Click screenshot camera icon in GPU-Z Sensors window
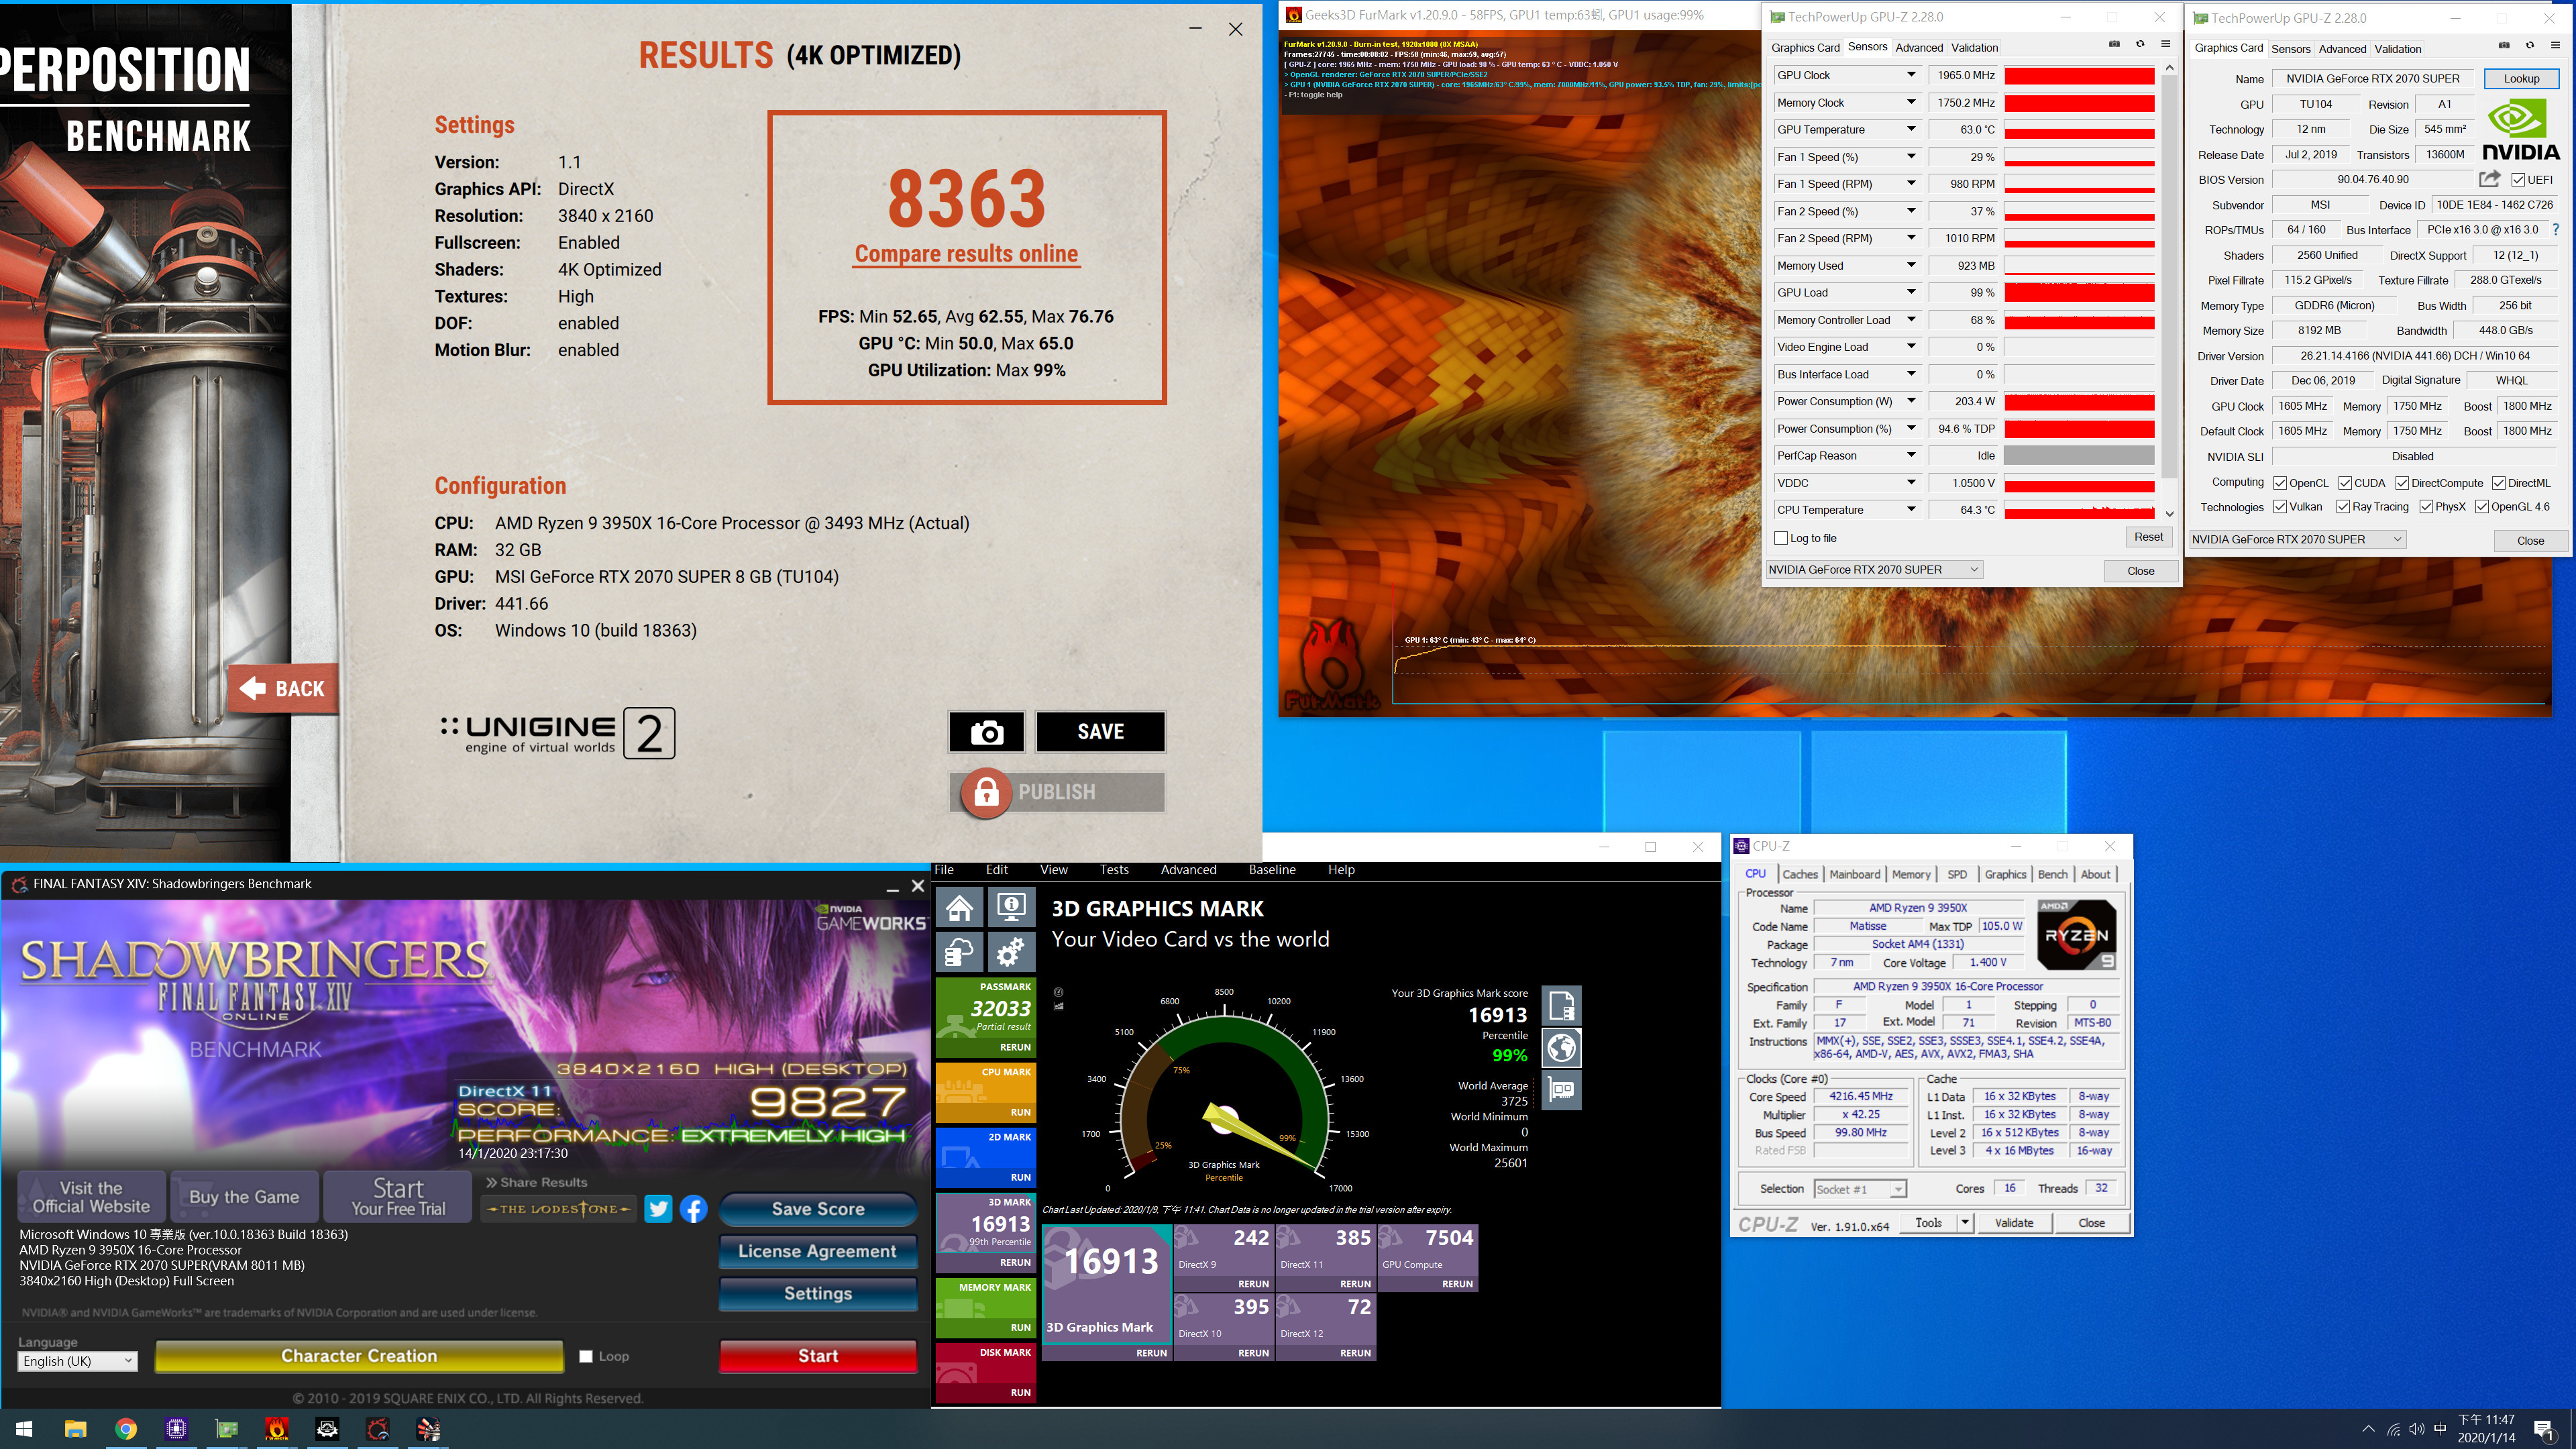The image size is (2576, 1449). (x=2114, y=44)
